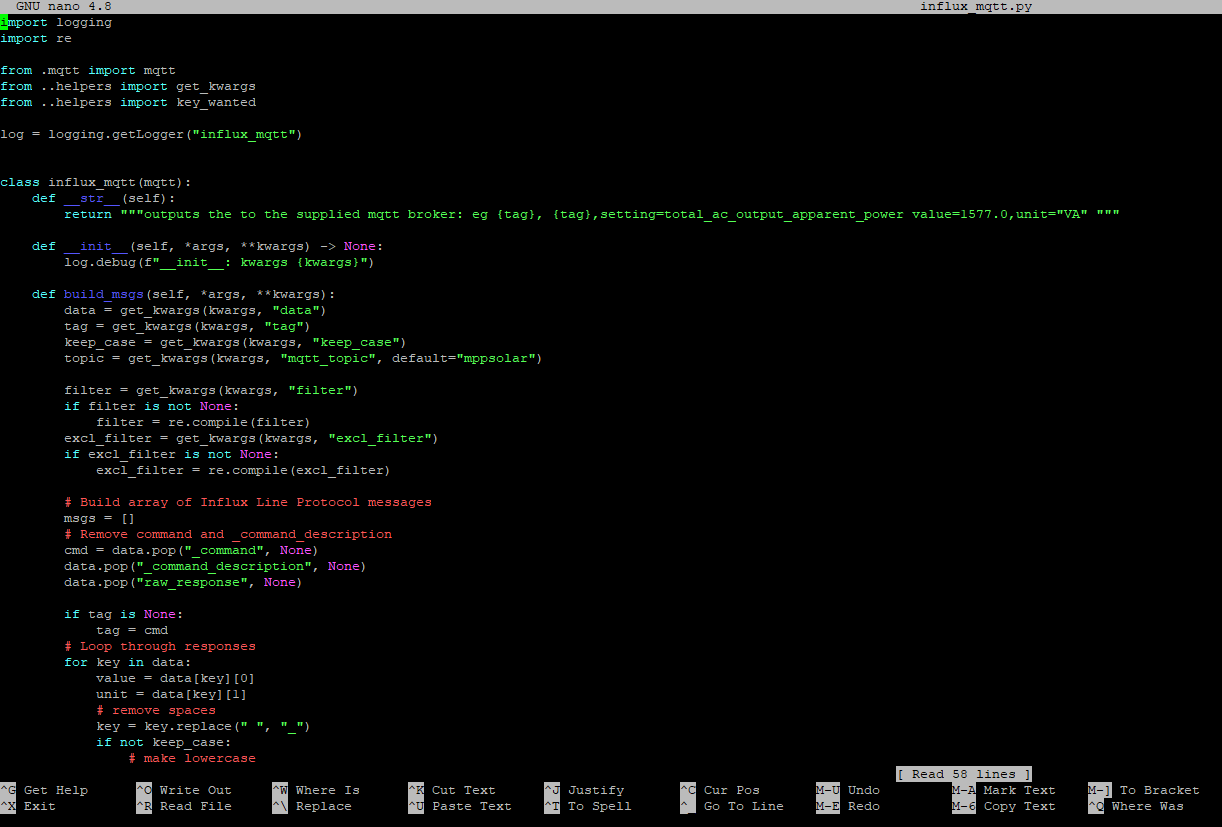Click the ^W Where Is shortcut
Screen dimensions: 1222x827
[x=316, y=790]
